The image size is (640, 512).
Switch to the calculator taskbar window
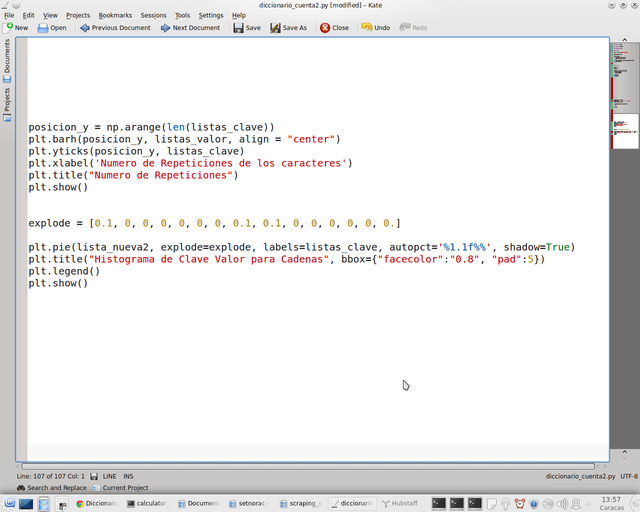pos(147,503)
